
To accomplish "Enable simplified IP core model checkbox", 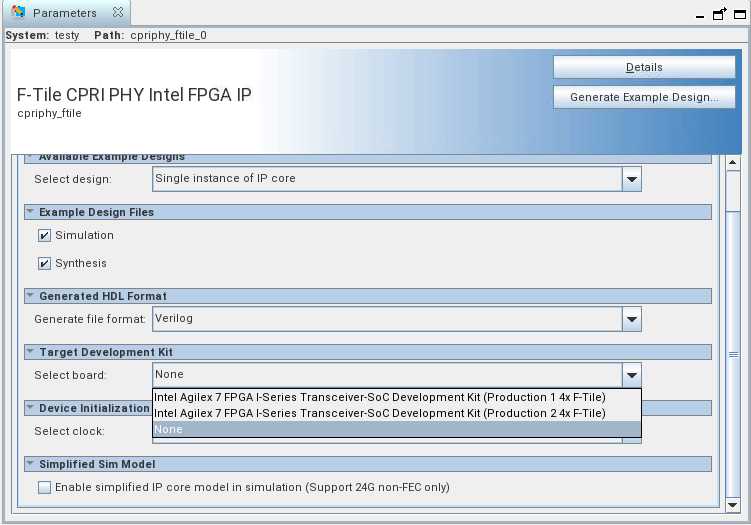I will tap(45, 488).
